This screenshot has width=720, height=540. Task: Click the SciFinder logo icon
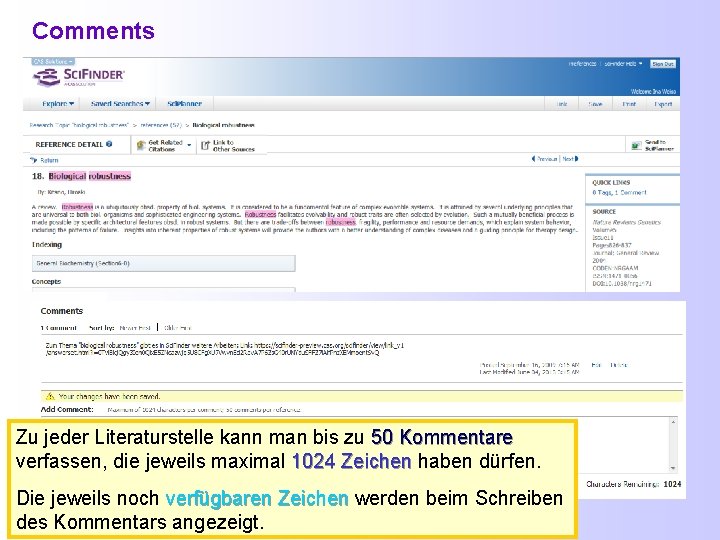point(46,77)
